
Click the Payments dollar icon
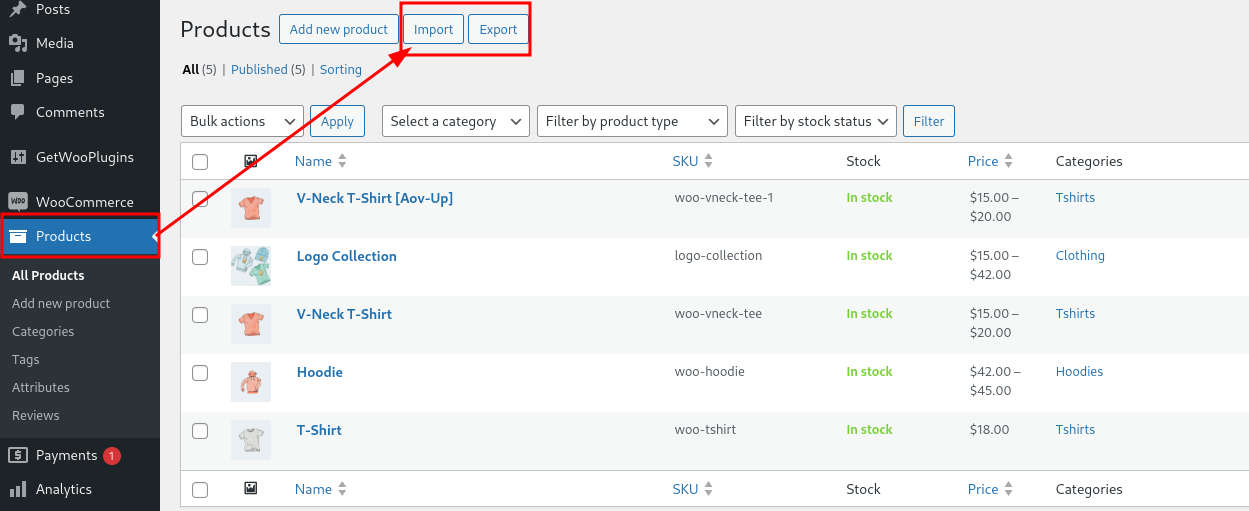(17, 455)
